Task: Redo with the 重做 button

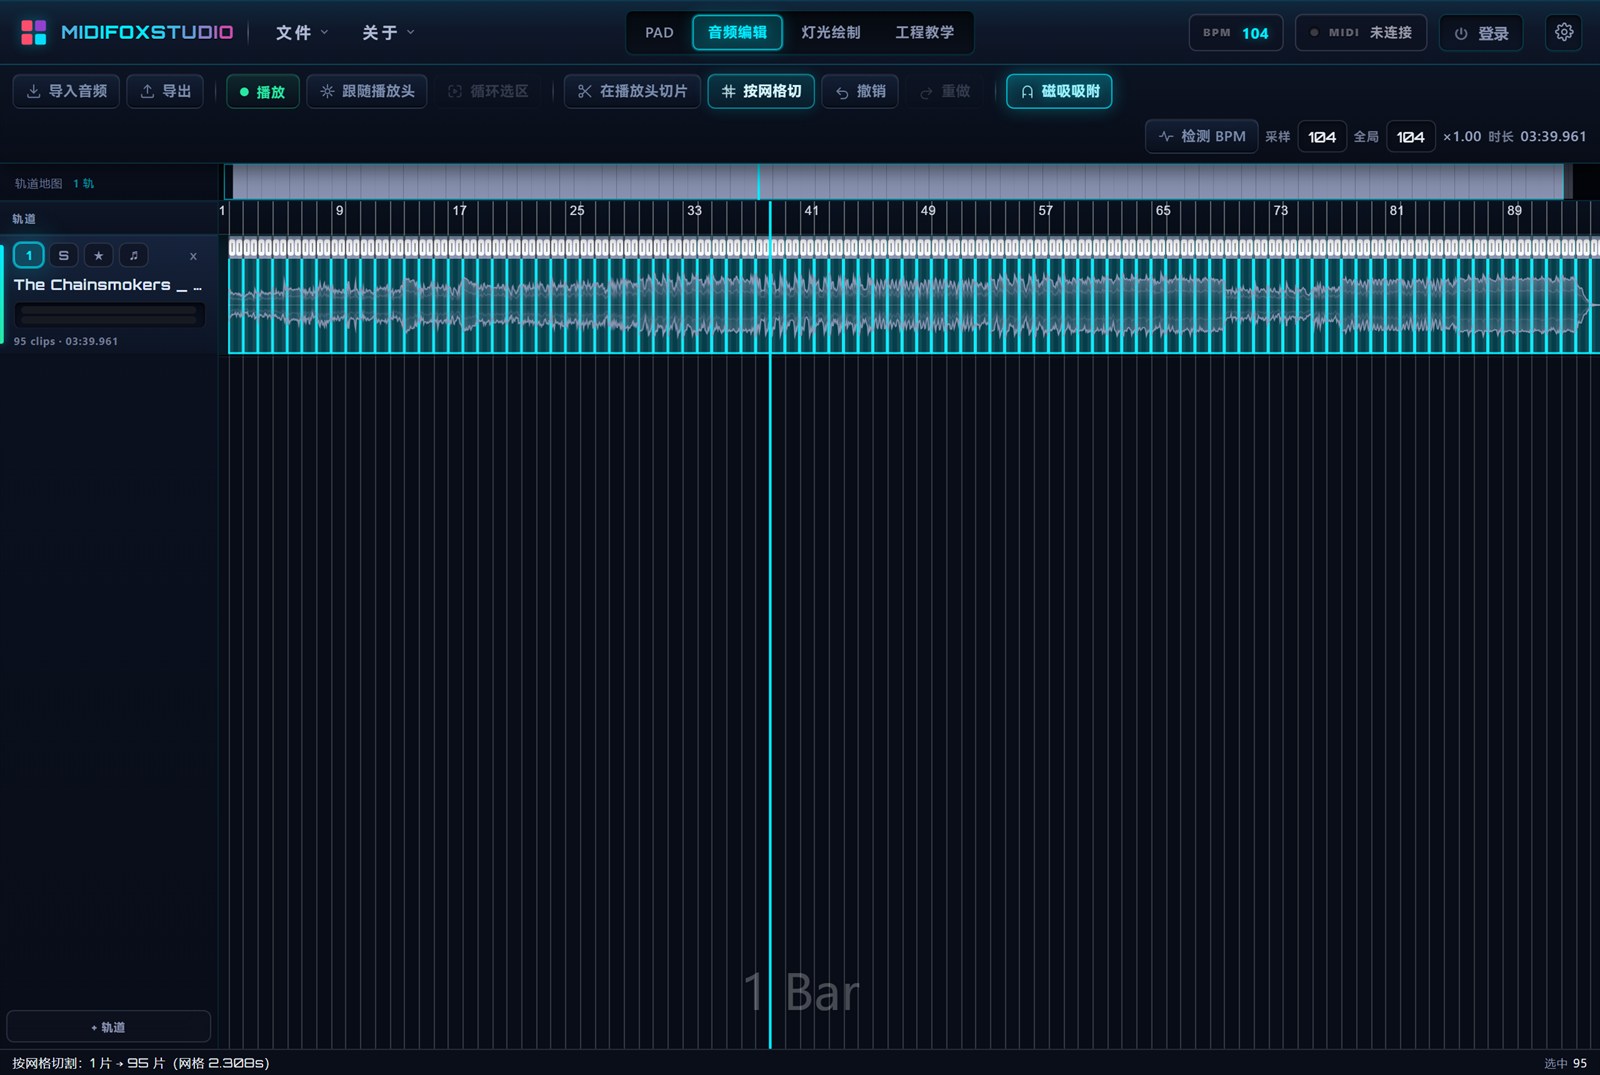Action: coord(945,91)
